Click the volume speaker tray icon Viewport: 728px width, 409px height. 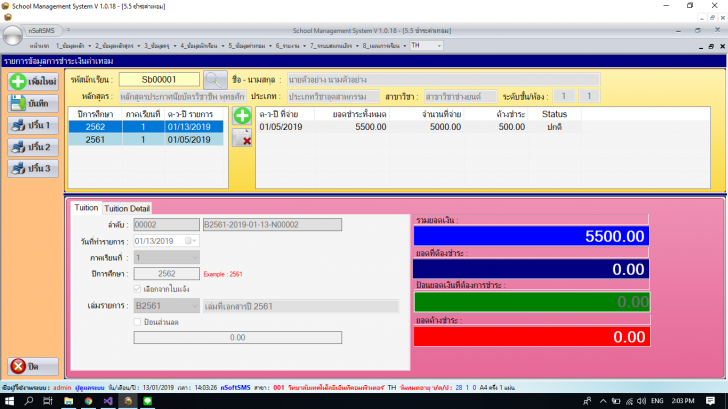point(641,401)
